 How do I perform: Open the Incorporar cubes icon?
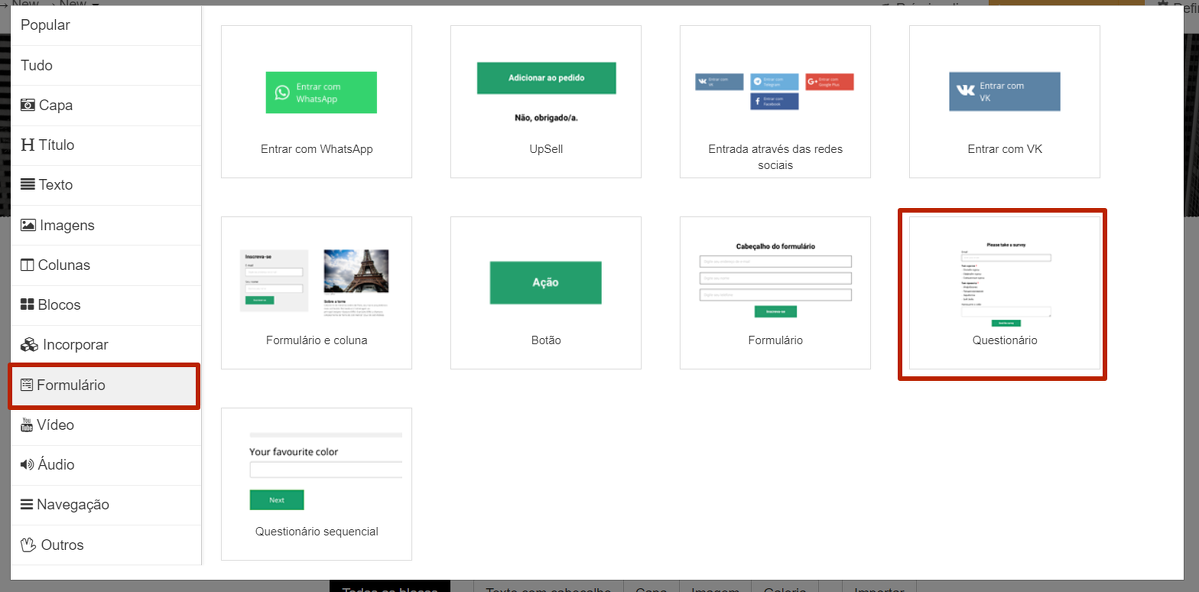point(29,345)
